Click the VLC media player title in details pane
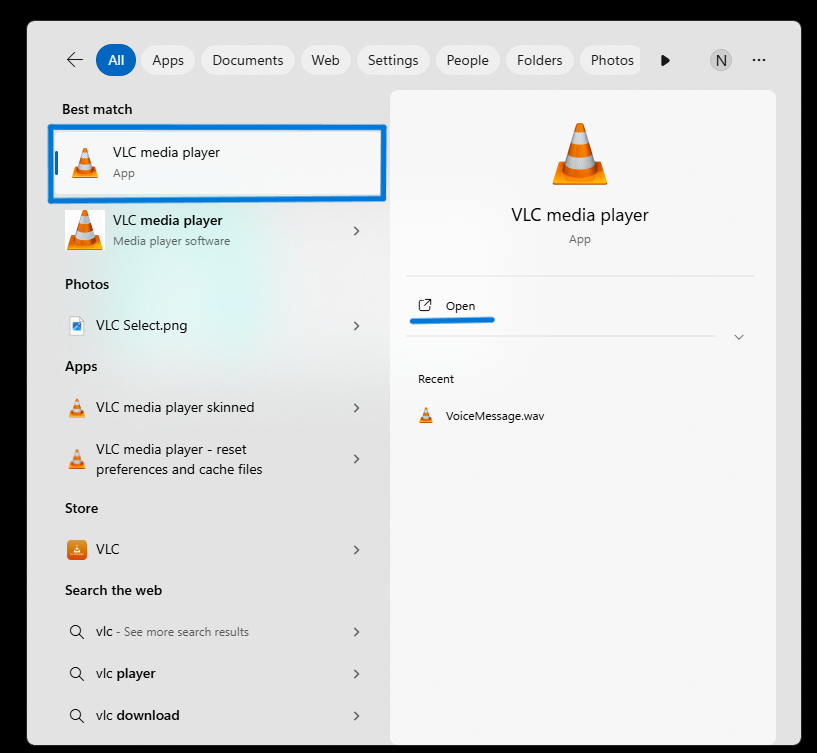The width and height of the screenshot is (817, 753). (x=579, y=215)
